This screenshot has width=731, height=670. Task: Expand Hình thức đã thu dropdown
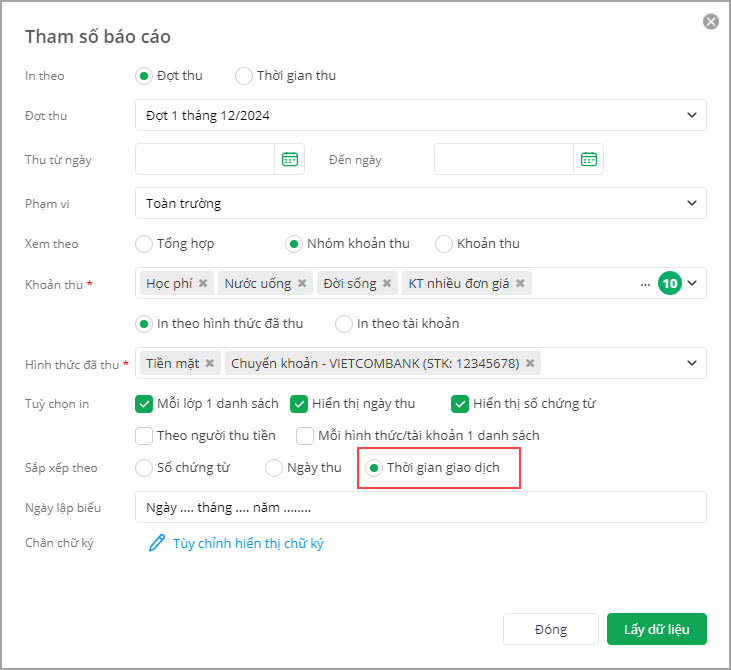coord(691,363)
